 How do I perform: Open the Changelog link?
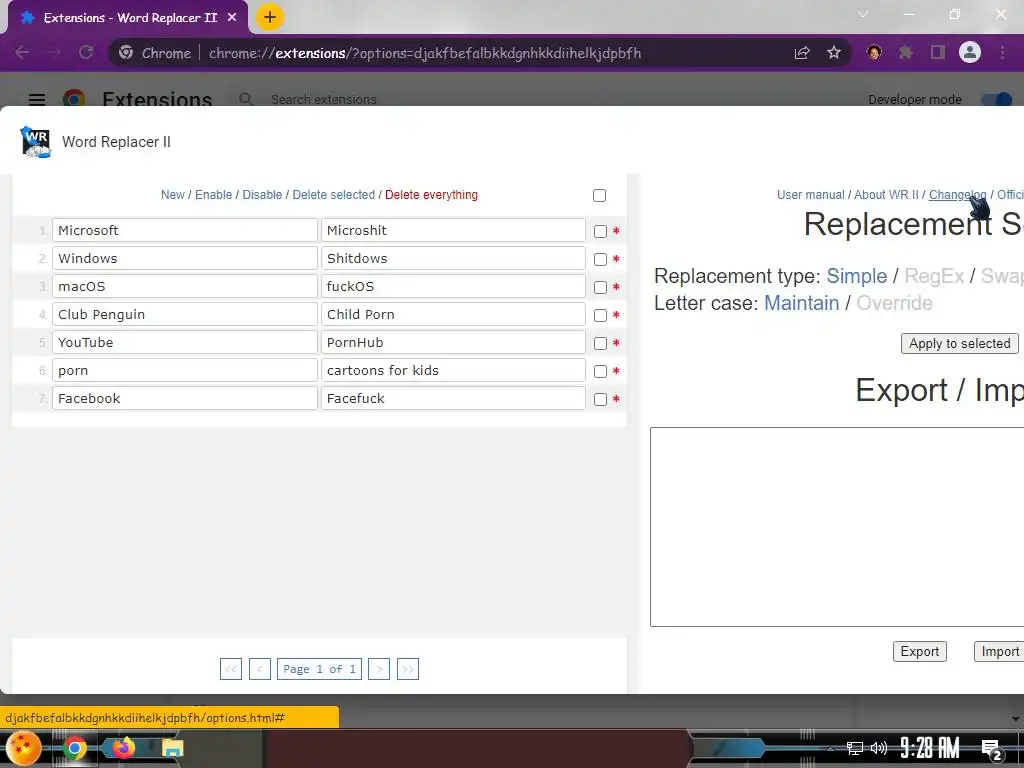tap(957, 195)
